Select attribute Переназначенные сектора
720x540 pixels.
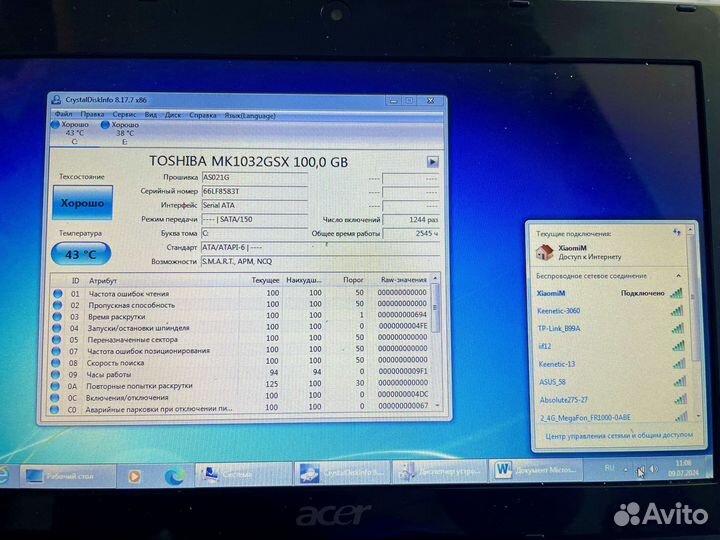[132, 340]
